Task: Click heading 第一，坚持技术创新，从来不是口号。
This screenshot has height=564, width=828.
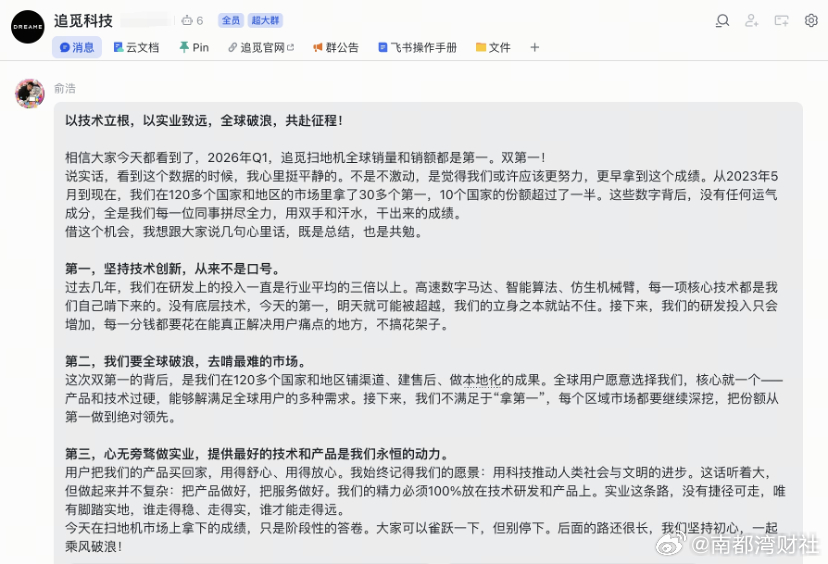Action: (x=175, y=269)
